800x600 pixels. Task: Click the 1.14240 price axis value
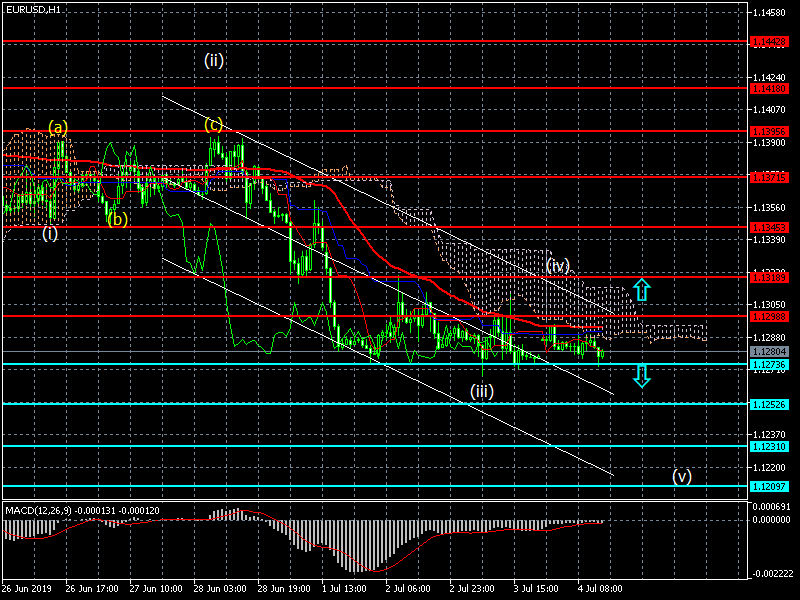pos(770,78)
